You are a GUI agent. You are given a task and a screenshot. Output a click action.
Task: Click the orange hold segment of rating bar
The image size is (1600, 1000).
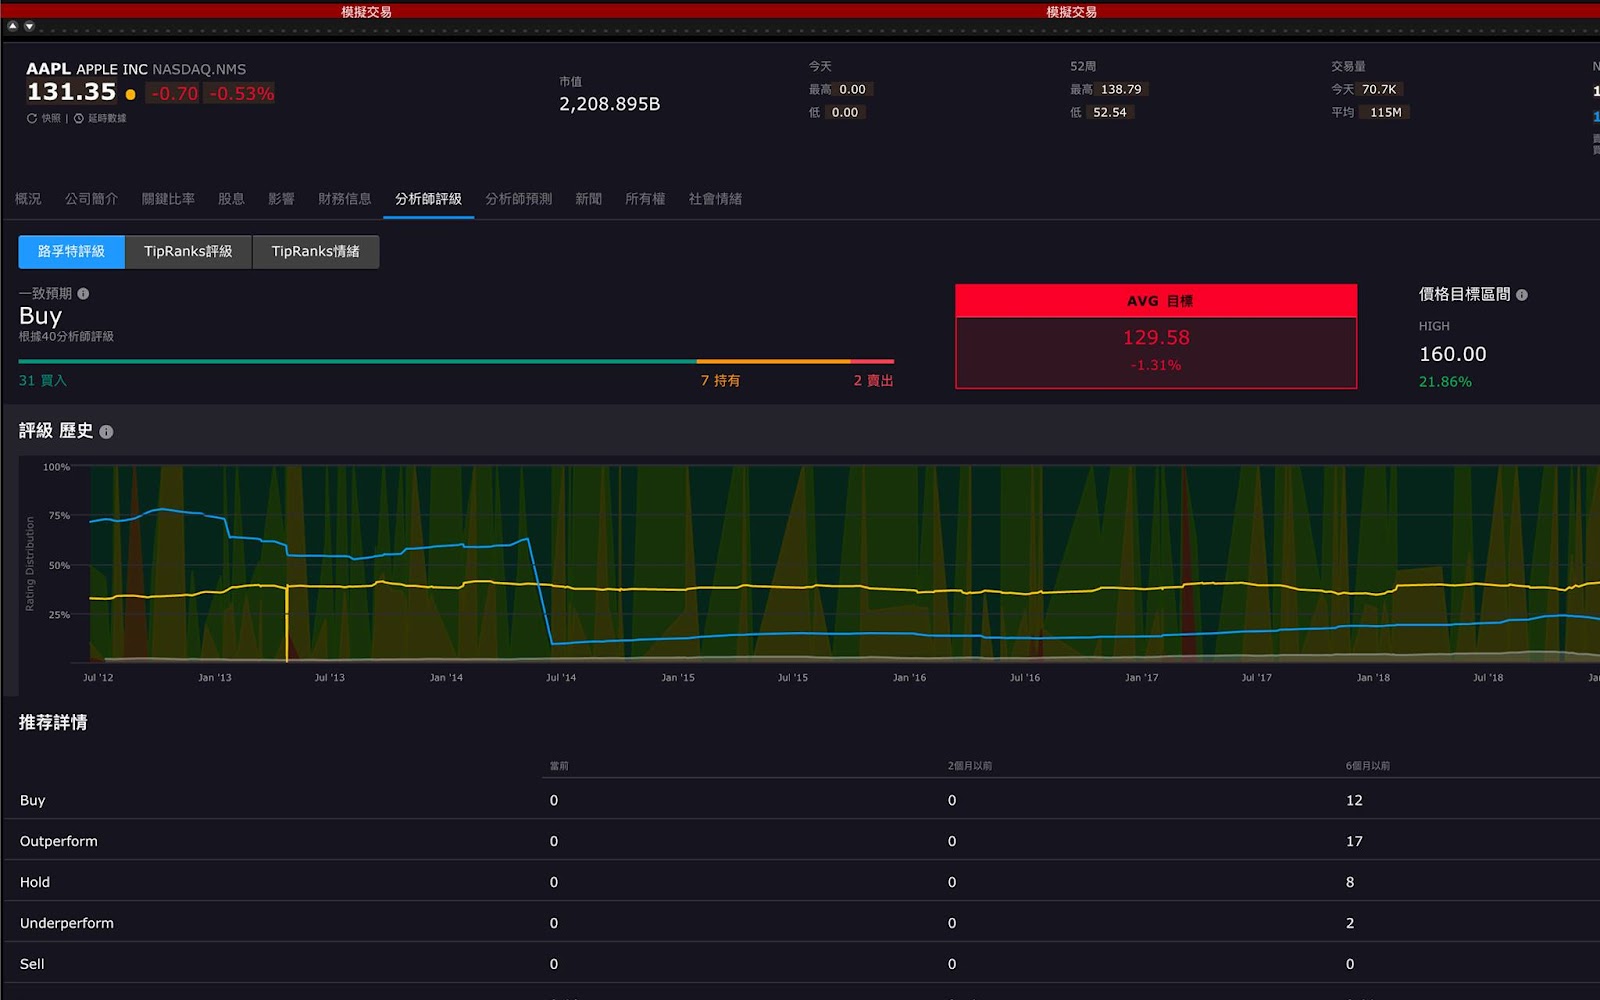pos(773,361)
